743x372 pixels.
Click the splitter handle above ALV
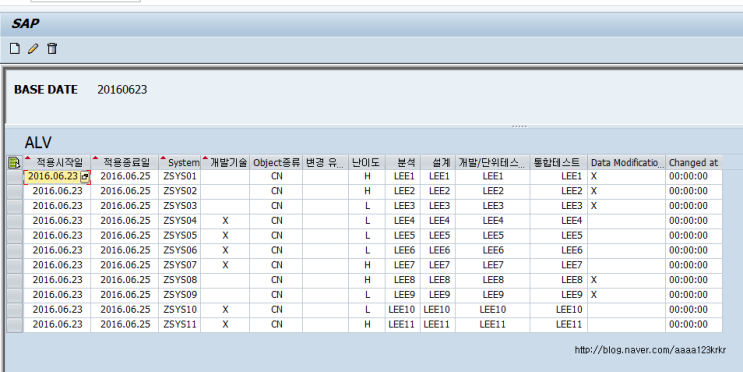519,126
